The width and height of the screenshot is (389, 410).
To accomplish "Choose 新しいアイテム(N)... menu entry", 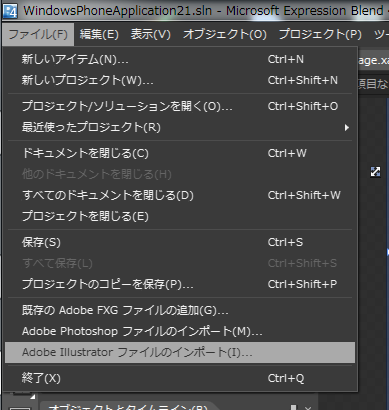I will [x=180, y=59].
